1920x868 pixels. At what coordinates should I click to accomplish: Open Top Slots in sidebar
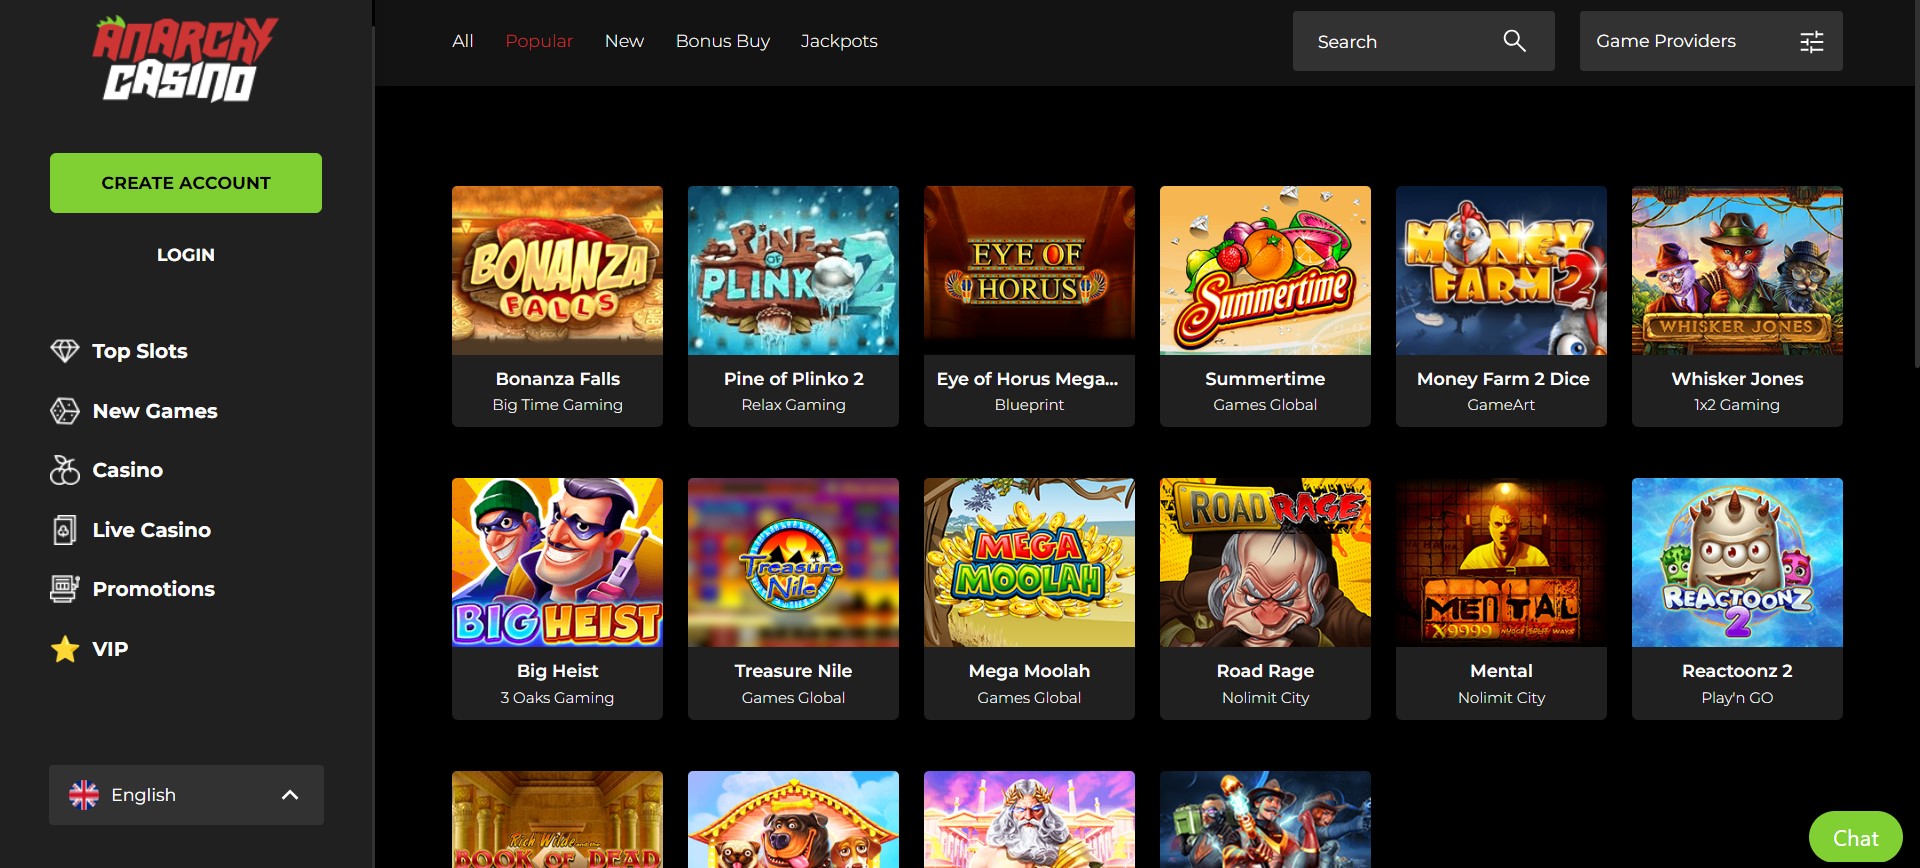[x=140, y=351]
